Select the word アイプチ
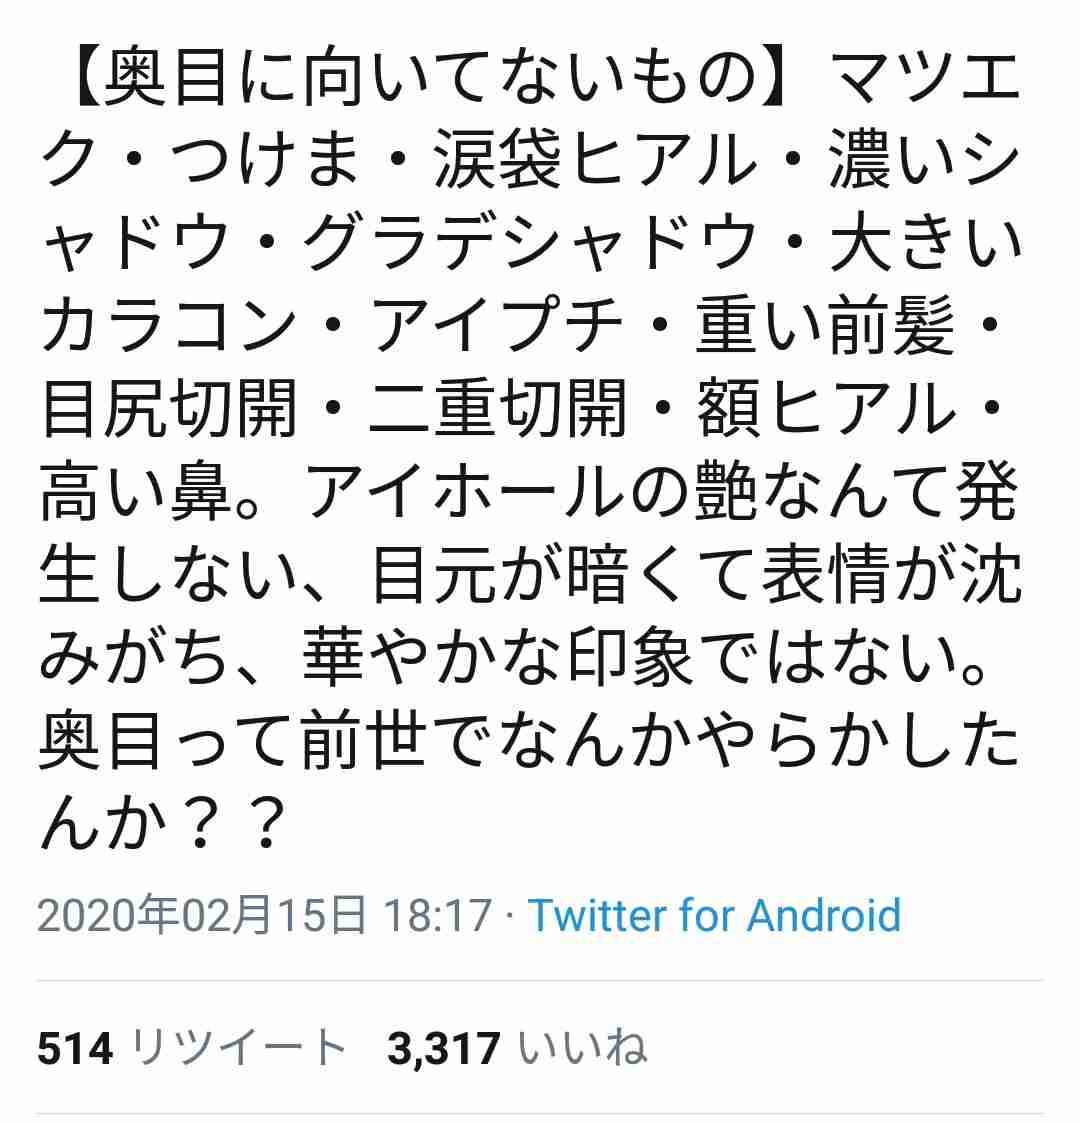This screenshot has width=1080, height=1123. (496, 325)
